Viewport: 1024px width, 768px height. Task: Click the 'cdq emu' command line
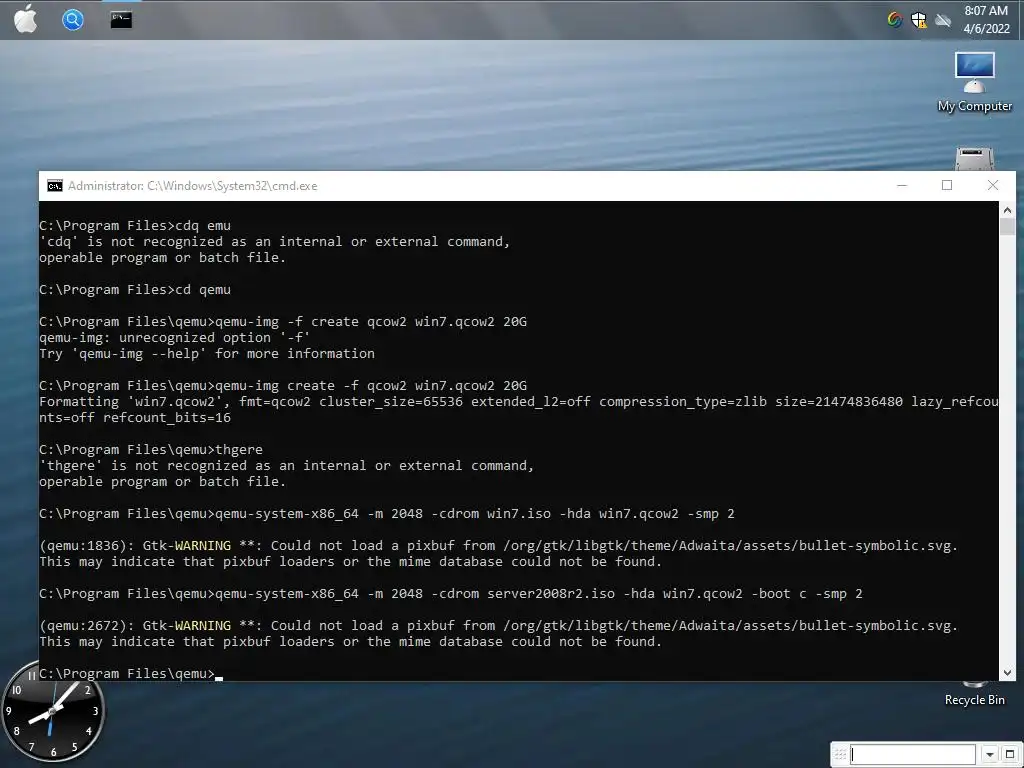[135, 225]
